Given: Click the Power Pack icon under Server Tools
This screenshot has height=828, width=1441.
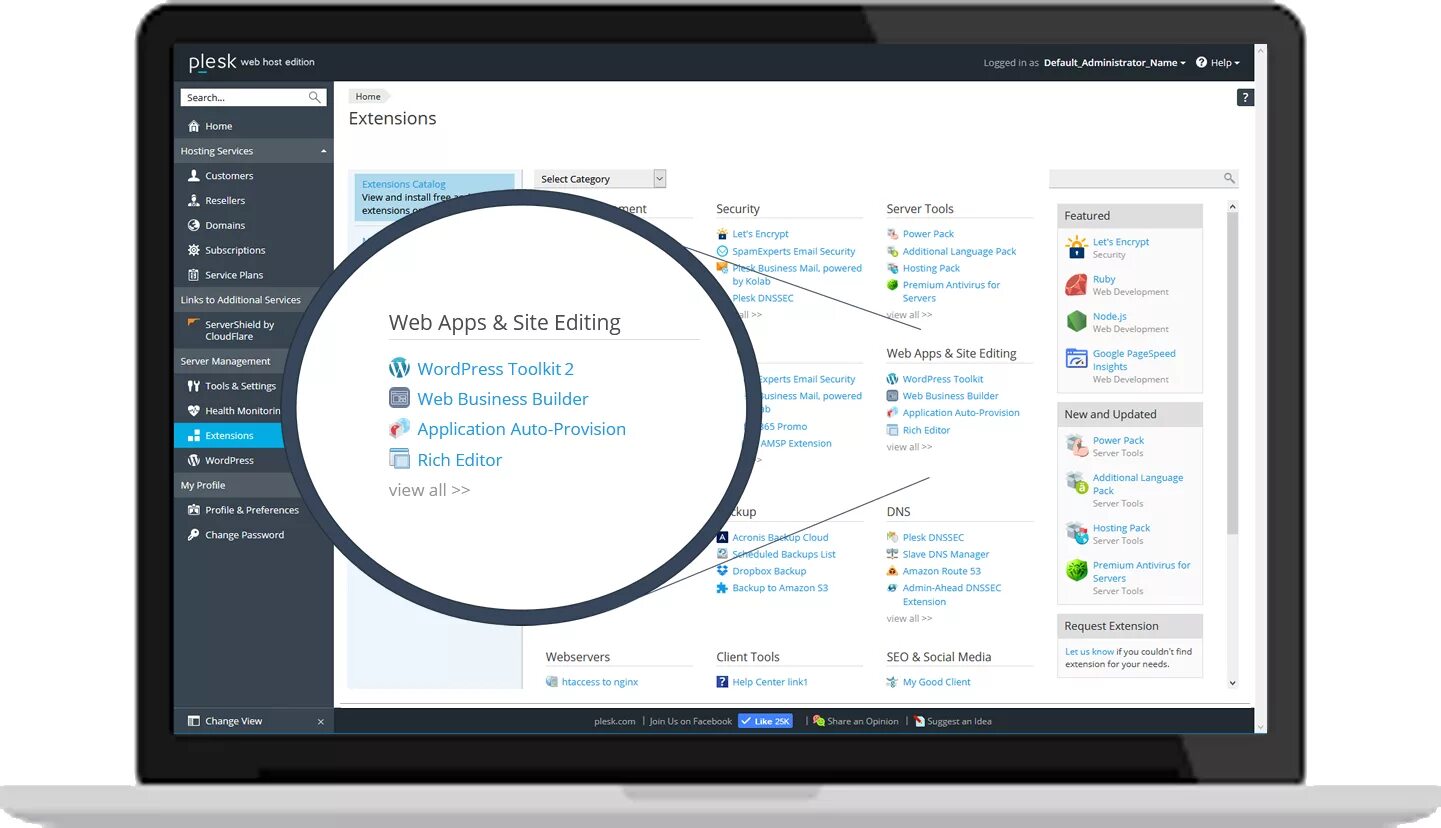Looking at the screenshot, I should pyautogui.click(x=893, y=234).
